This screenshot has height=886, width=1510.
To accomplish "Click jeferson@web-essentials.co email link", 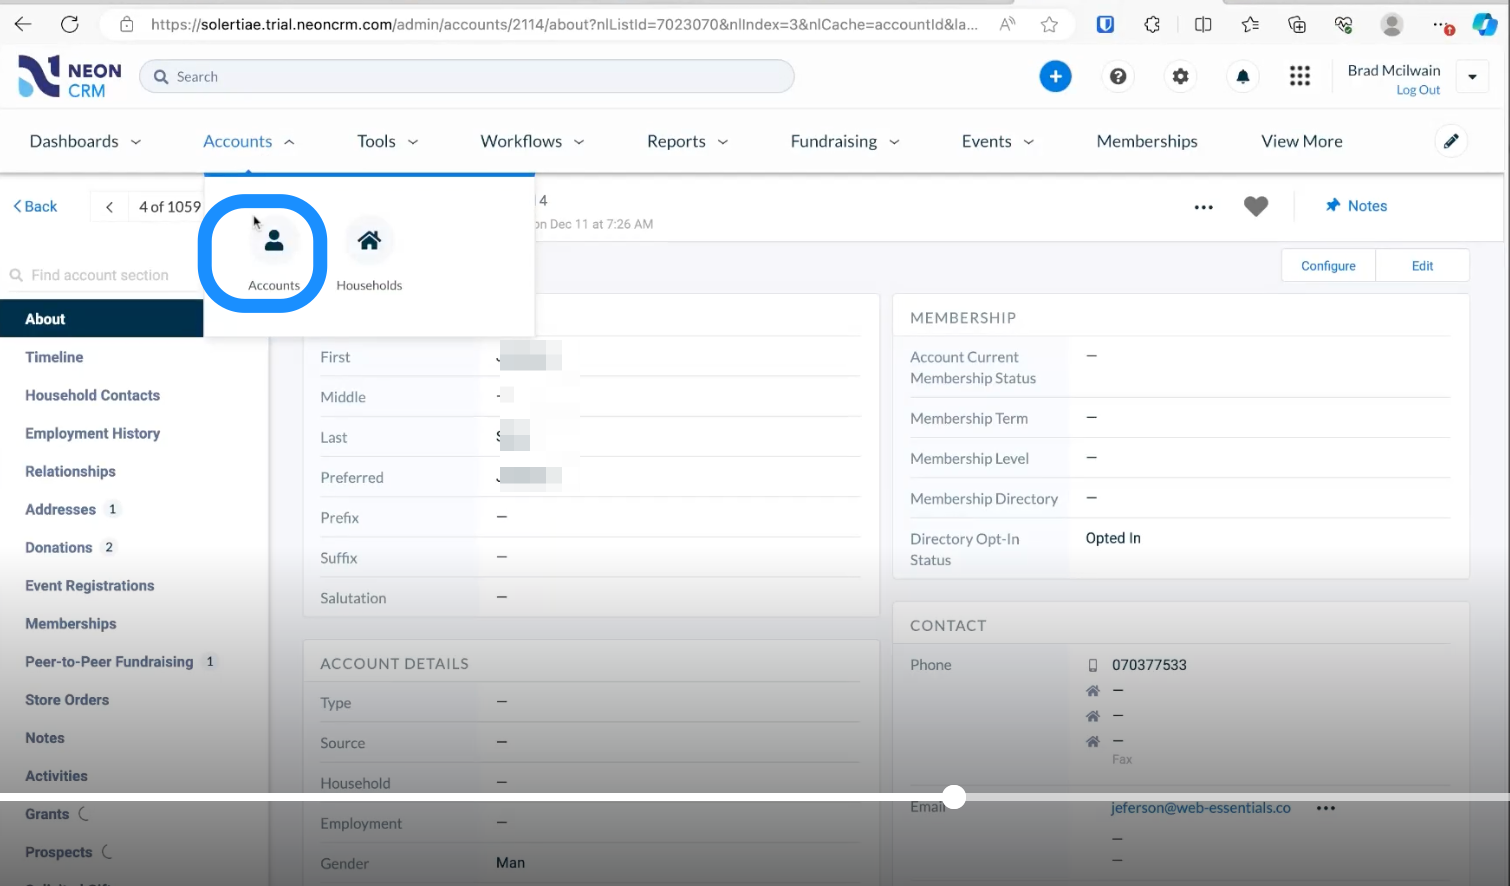I will click(x=1200, y=808).
